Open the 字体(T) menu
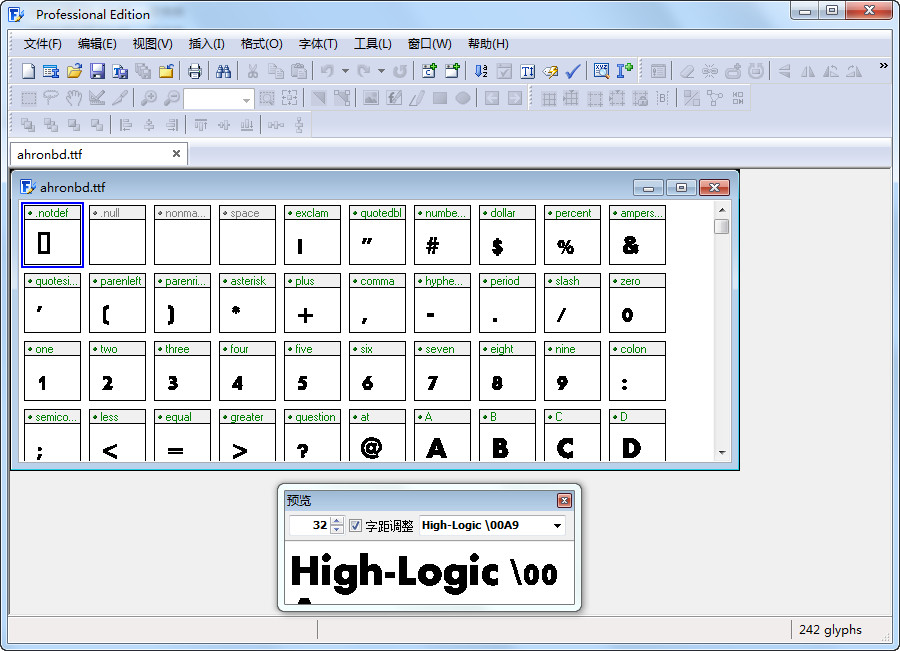900x651 pixels. pos(318,44)
